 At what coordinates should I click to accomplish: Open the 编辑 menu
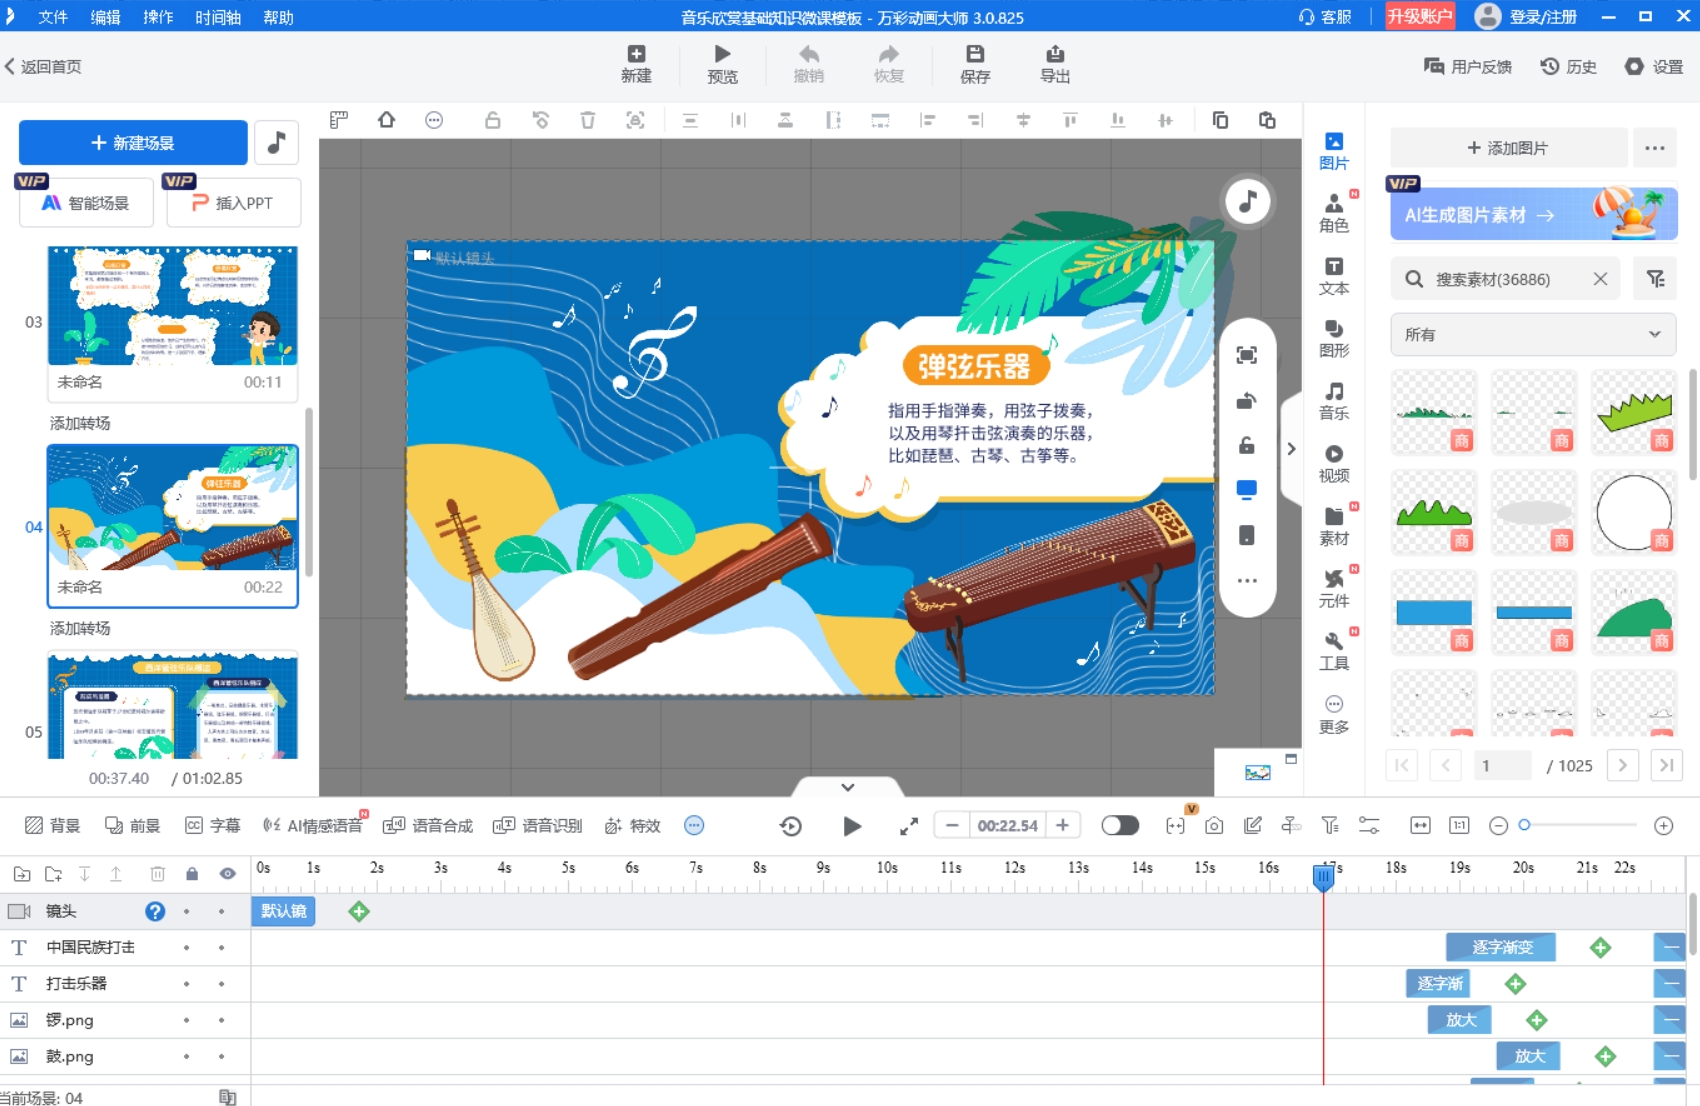point(105,17)
